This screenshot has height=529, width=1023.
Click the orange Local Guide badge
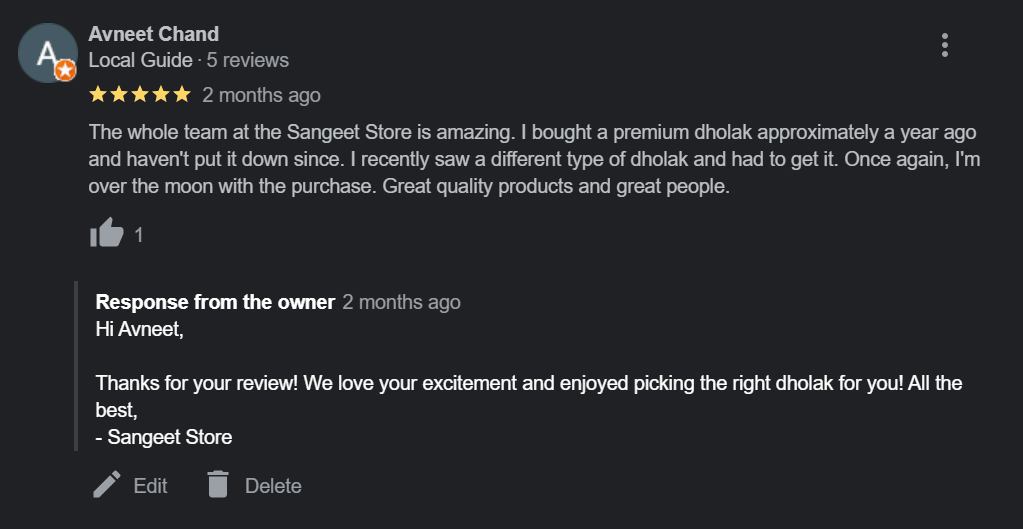tap(65, 71)
